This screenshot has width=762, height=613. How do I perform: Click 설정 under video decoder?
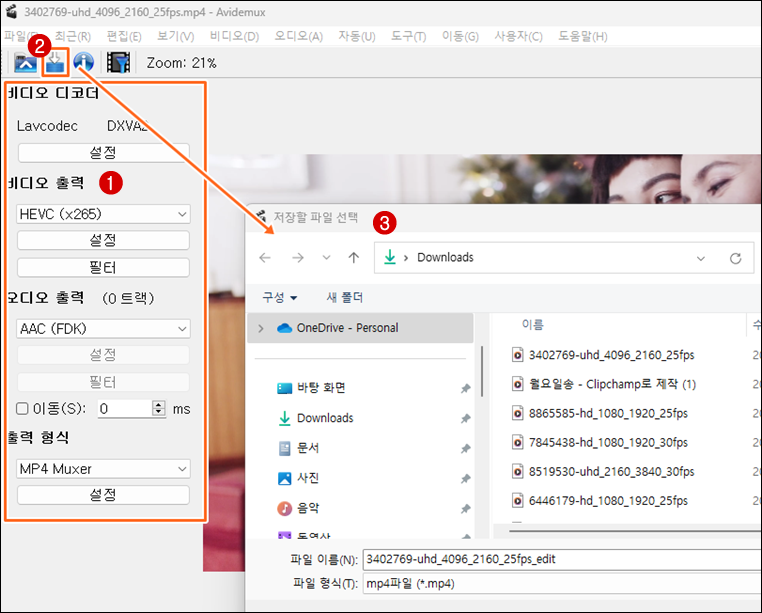(103, 153)
